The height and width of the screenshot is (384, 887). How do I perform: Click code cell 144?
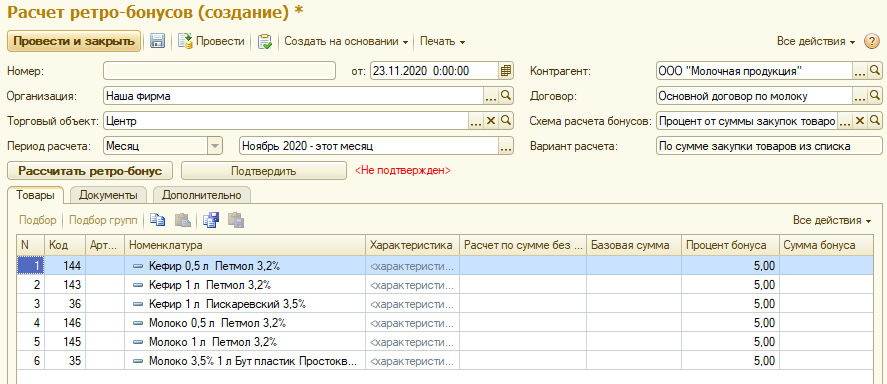pyautogui.click(x=65, y=265)
